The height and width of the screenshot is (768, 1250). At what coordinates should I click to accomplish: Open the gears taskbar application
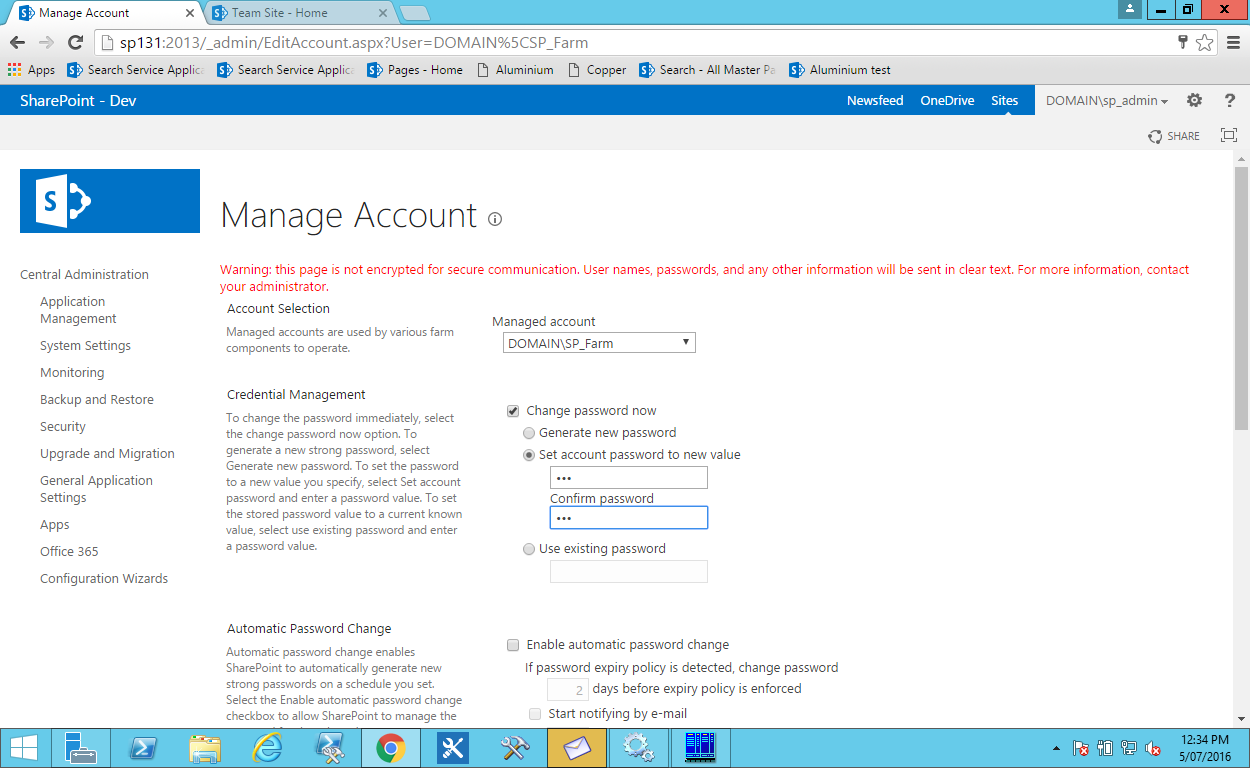[638, 747]
